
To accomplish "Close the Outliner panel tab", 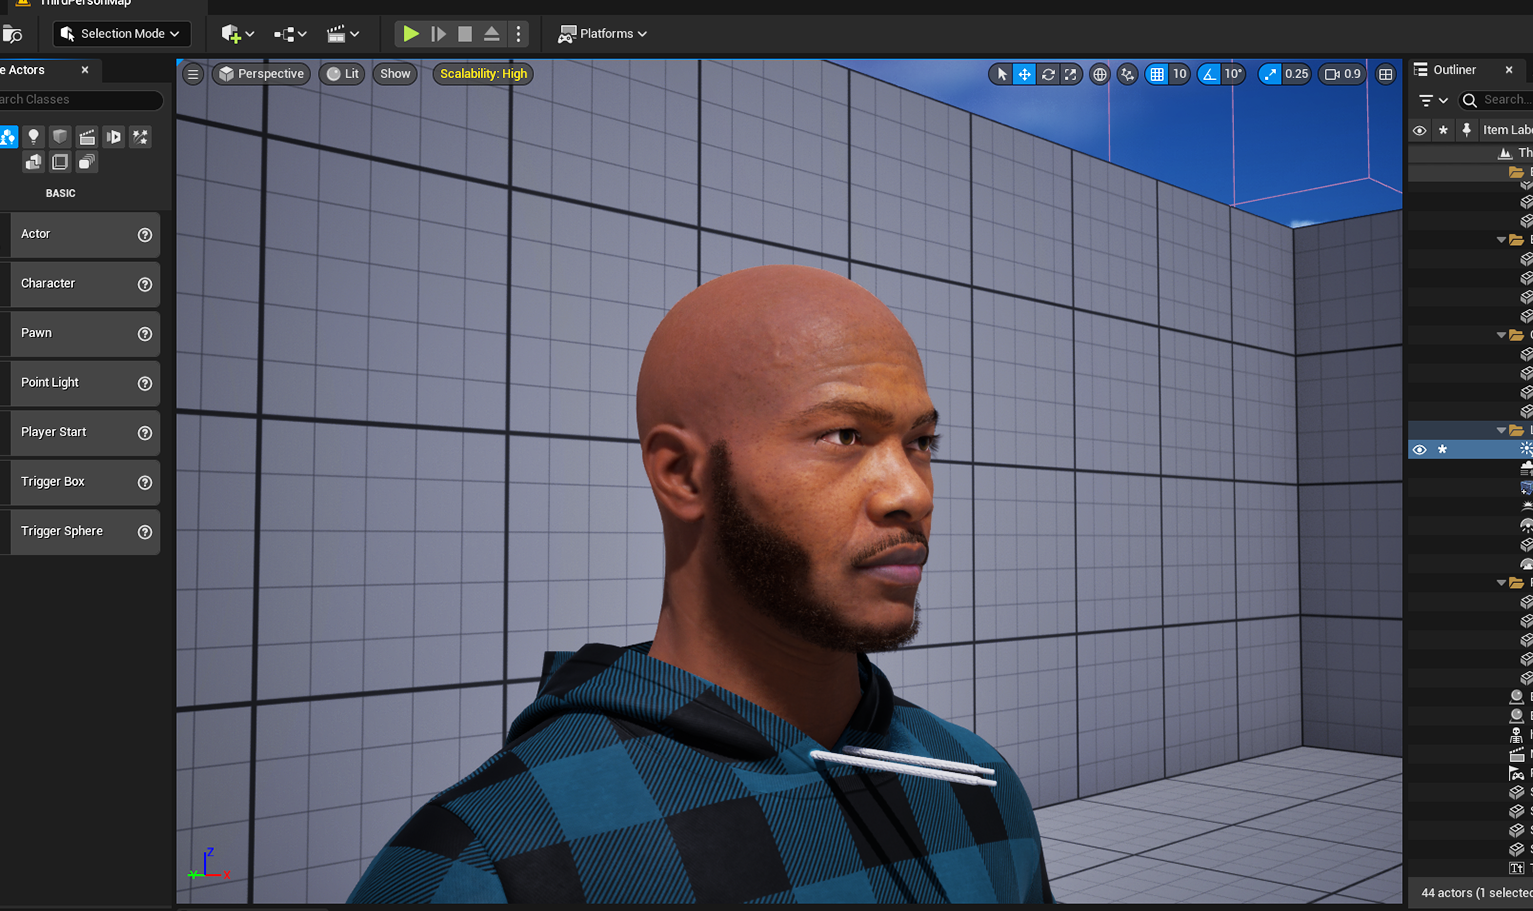I will (x=1509, y=70).
